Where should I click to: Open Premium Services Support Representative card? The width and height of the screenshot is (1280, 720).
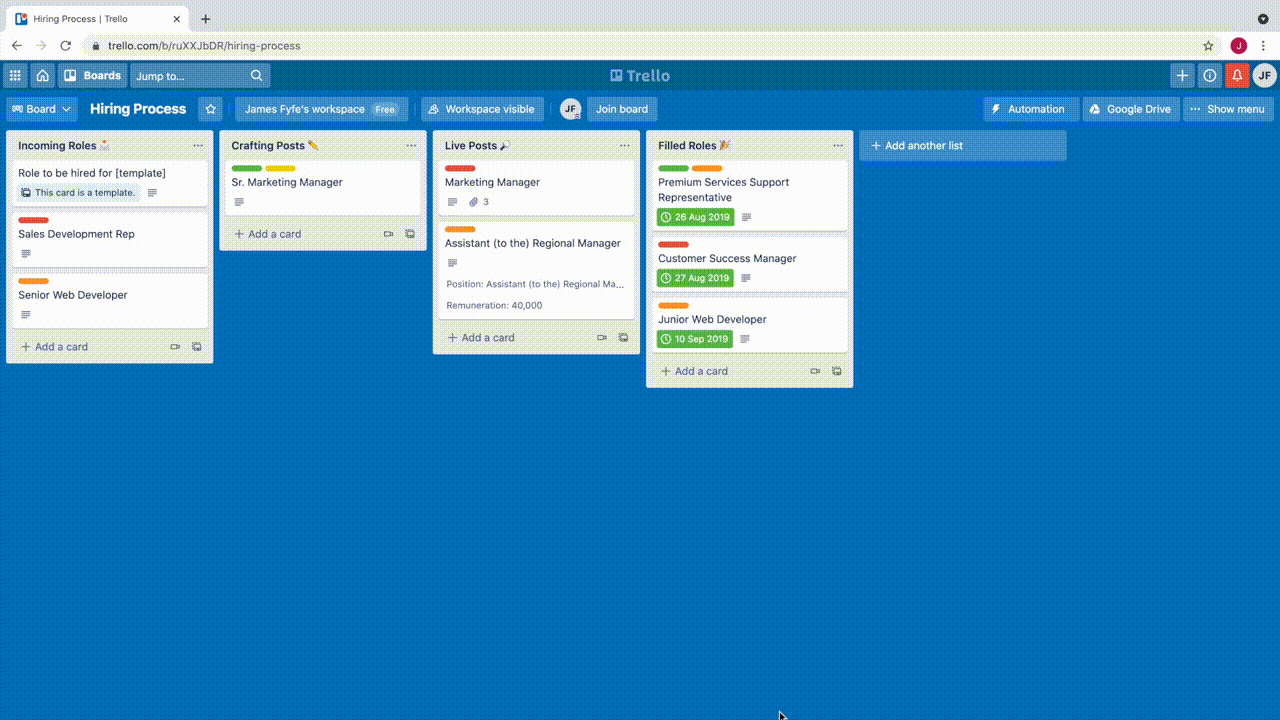[749, 196]
